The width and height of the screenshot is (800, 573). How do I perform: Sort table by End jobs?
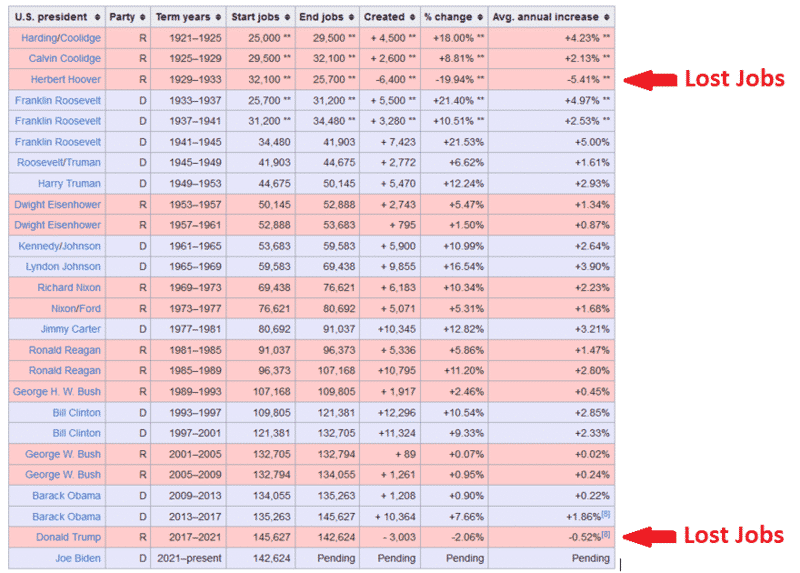coord(351,17)
